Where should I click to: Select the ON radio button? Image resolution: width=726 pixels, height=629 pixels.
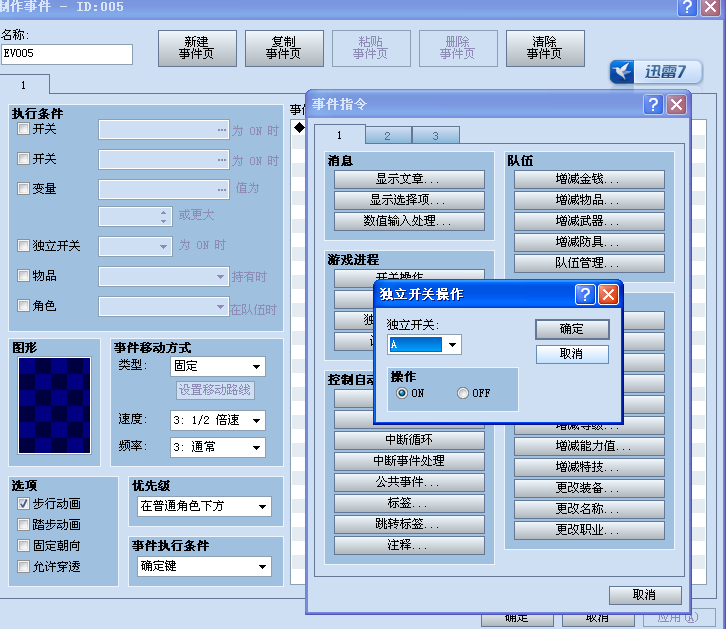tap(401, 393)
